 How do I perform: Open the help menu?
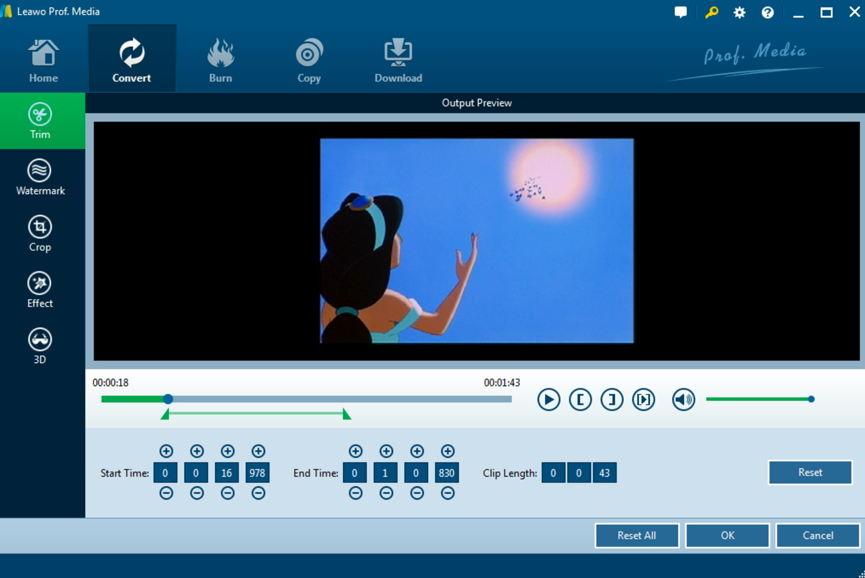[765, 12]
